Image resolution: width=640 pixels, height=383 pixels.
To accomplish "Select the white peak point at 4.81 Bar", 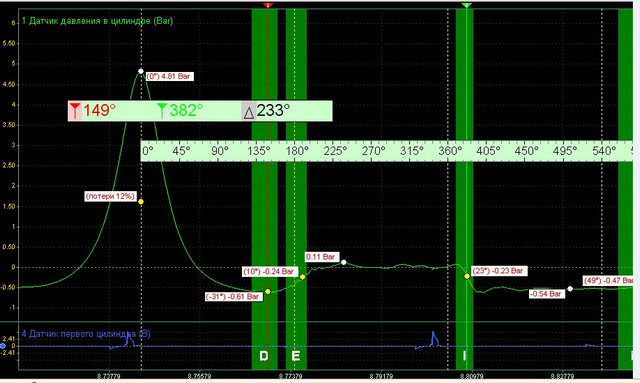I will tap(141, 71).
